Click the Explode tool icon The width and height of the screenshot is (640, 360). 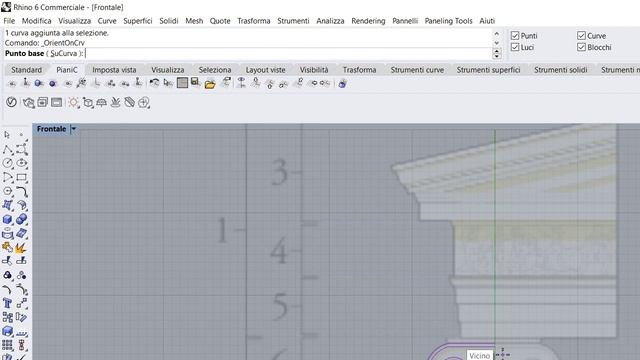point(22,247)
